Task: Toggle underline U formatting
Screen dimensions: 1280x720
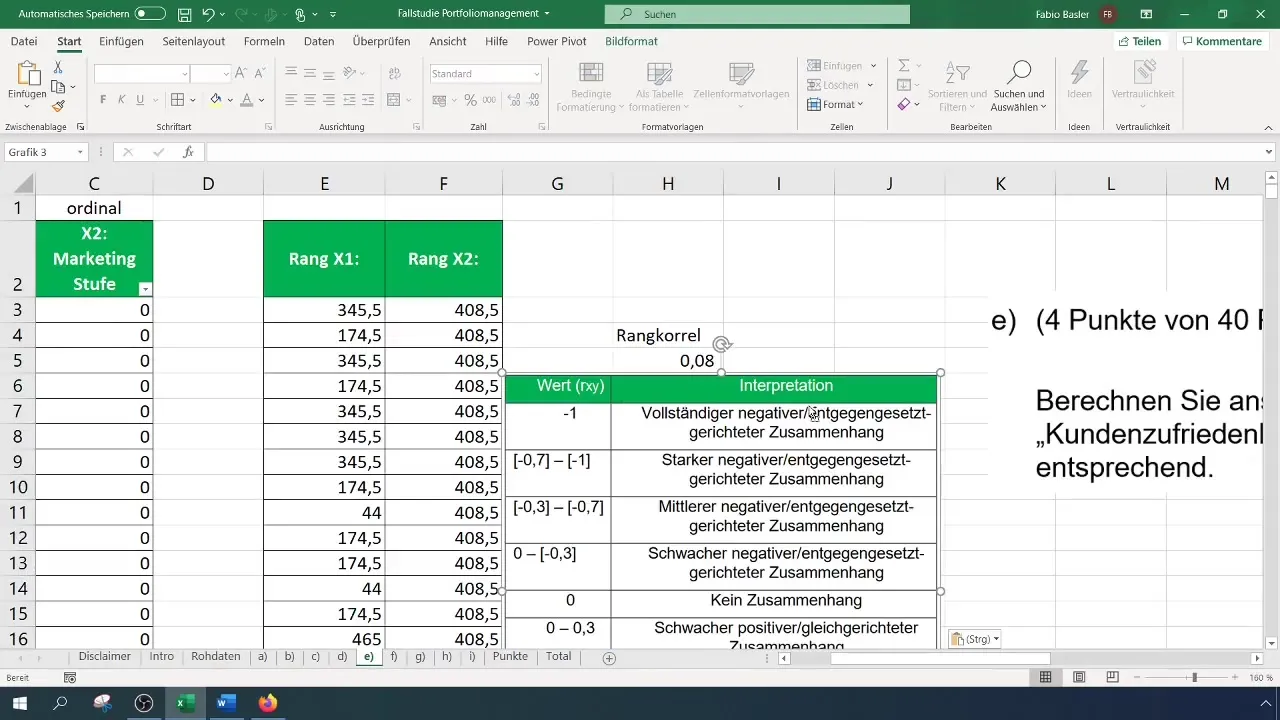Action: pos(140,100)
